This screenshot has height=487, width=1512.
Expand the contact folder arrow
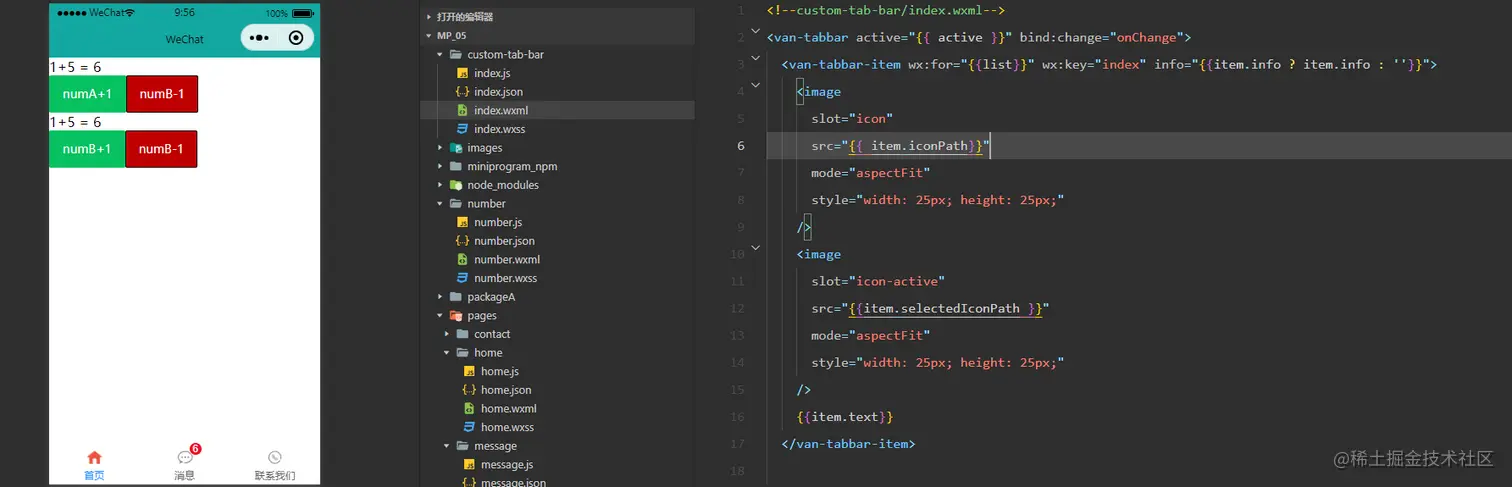coord(447,334)
